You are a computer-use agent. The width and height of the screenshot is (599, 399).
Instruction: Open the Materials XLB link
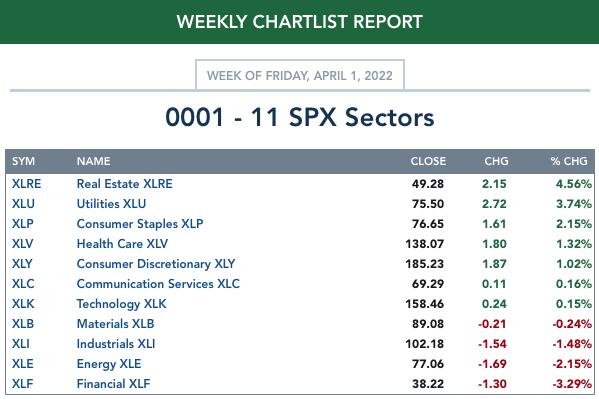[115, 324]
